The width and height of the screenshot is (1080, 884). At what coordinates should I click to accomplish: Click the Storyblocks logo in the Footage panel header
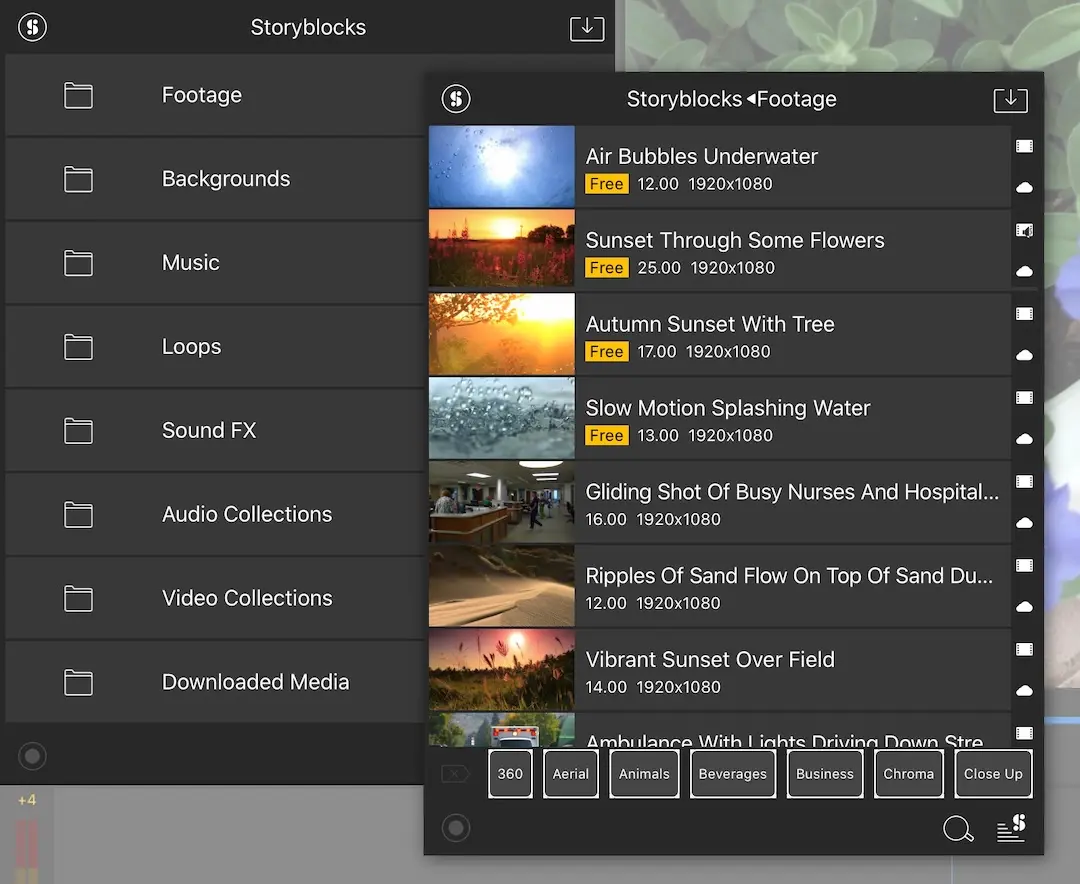[x=456, y=99]
